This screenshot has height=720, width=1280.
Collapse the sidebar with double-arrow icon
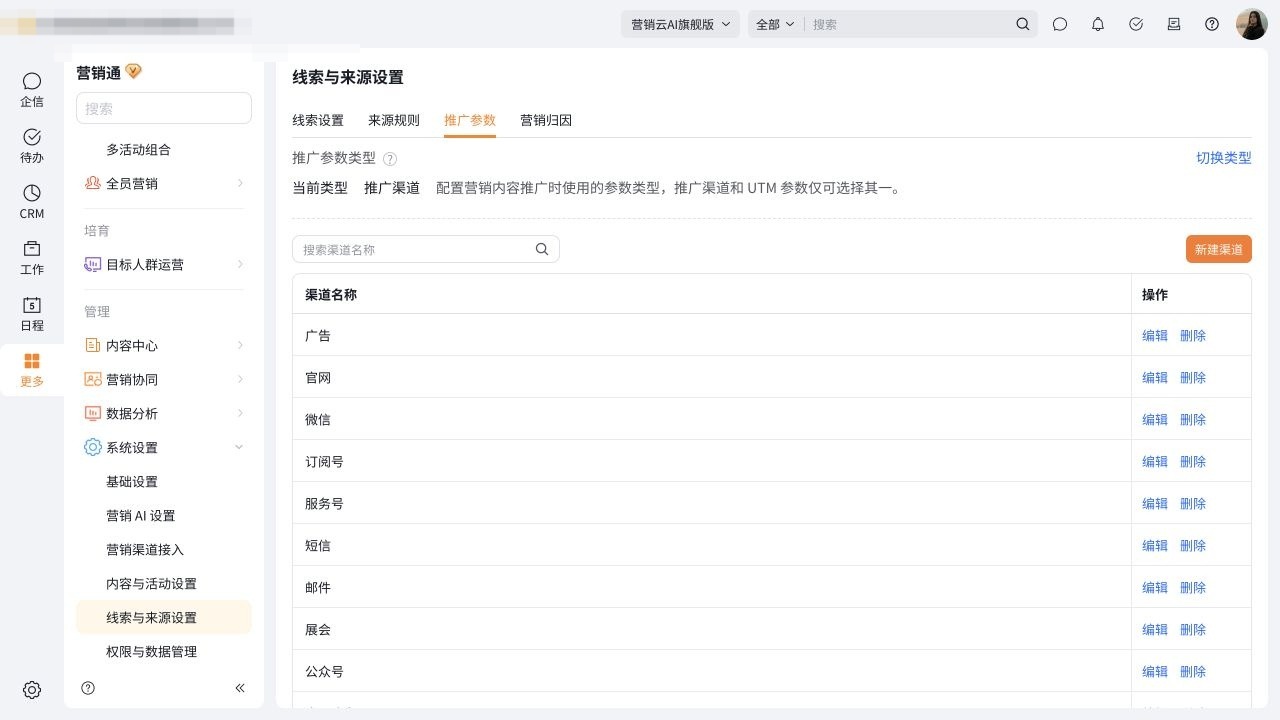point(240,688)
